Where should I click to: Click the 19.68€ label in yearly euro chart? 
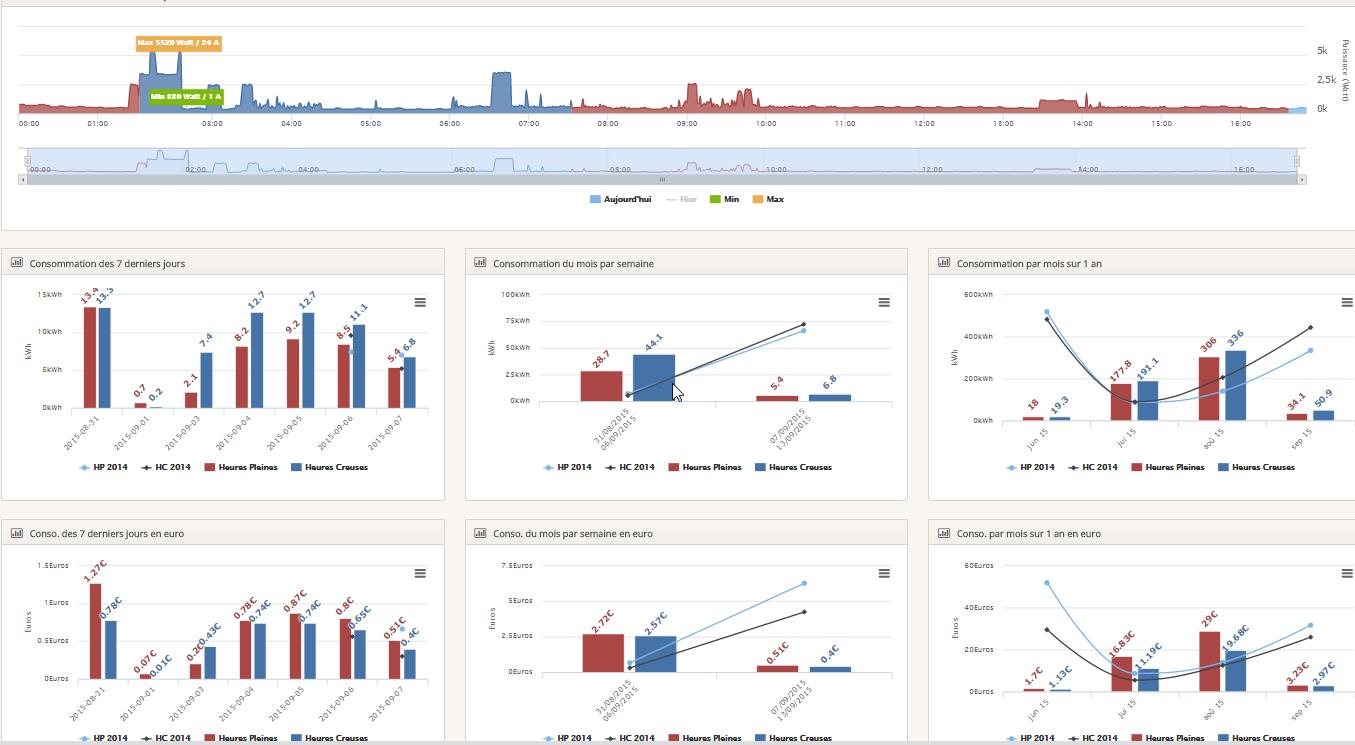coord(1237,636)
